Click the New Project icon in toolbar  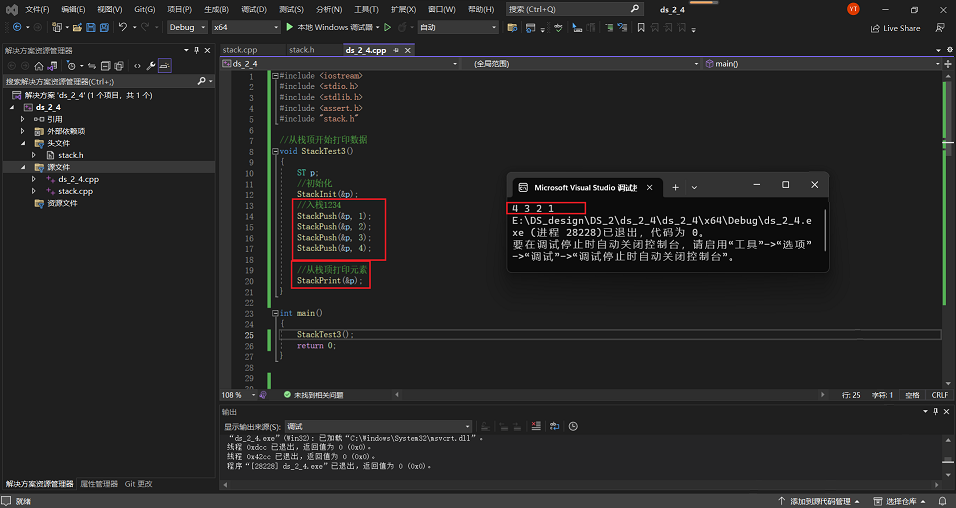(x=57, y=27)
